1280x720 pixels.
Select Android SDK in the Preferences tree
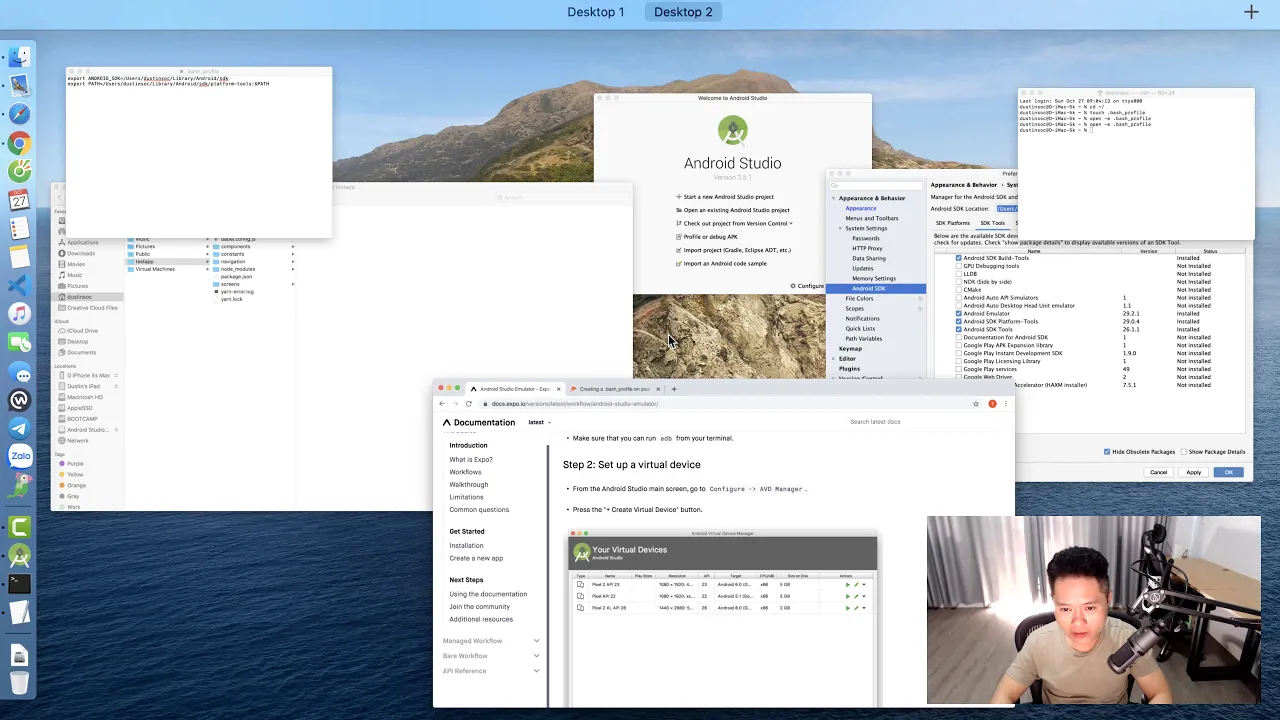(x=869, y=288)
